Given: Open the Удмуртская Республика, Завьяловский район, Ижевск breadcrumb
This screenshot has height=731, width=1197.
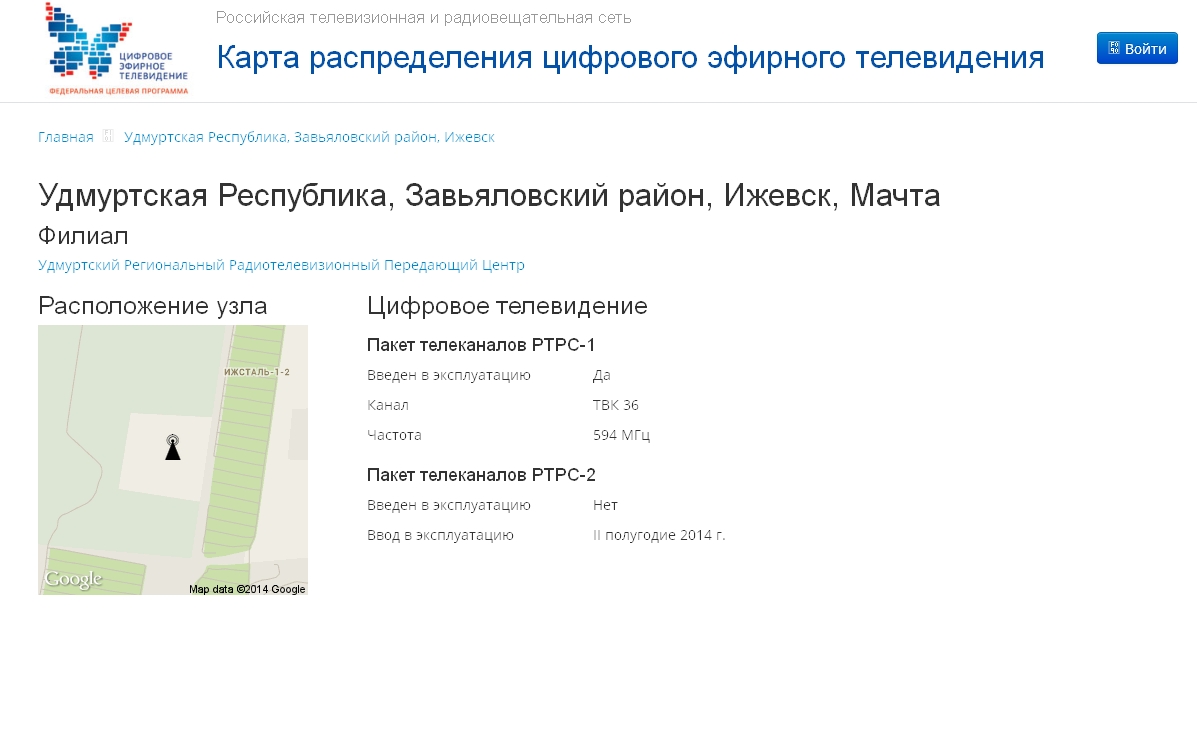Looking at the screenshot, I should click(309, 137).
